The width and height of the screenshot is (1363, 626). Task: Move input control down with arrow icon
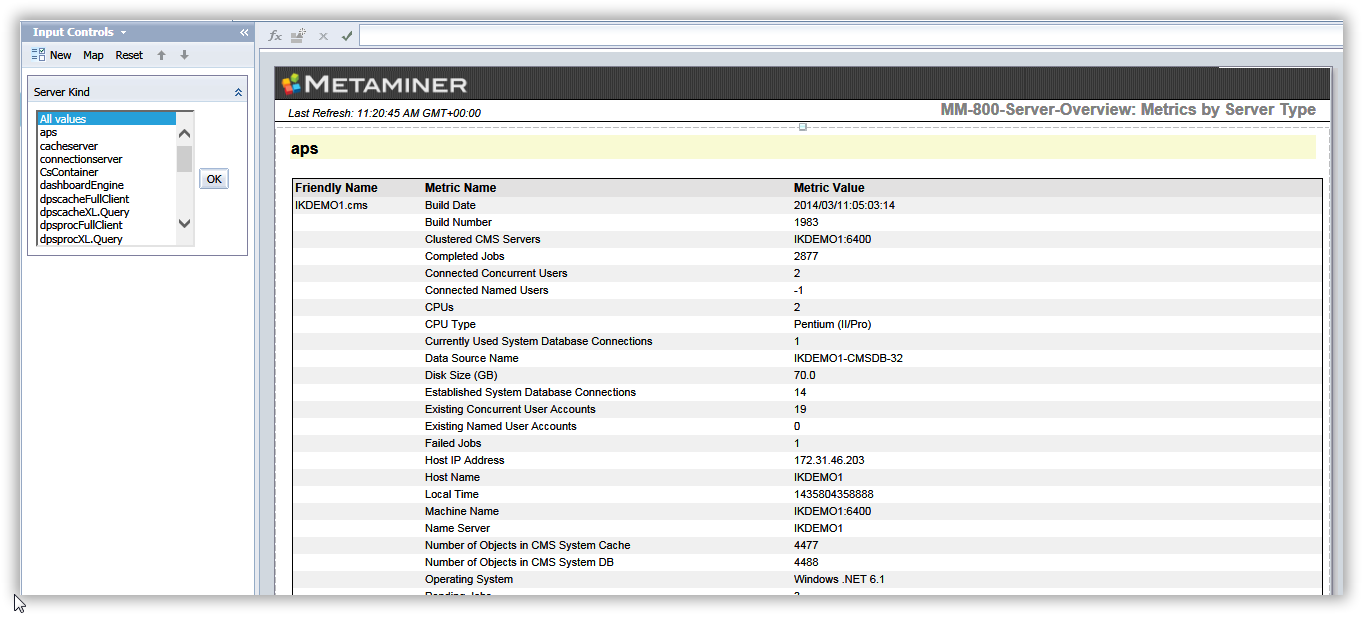coord(184,55)
